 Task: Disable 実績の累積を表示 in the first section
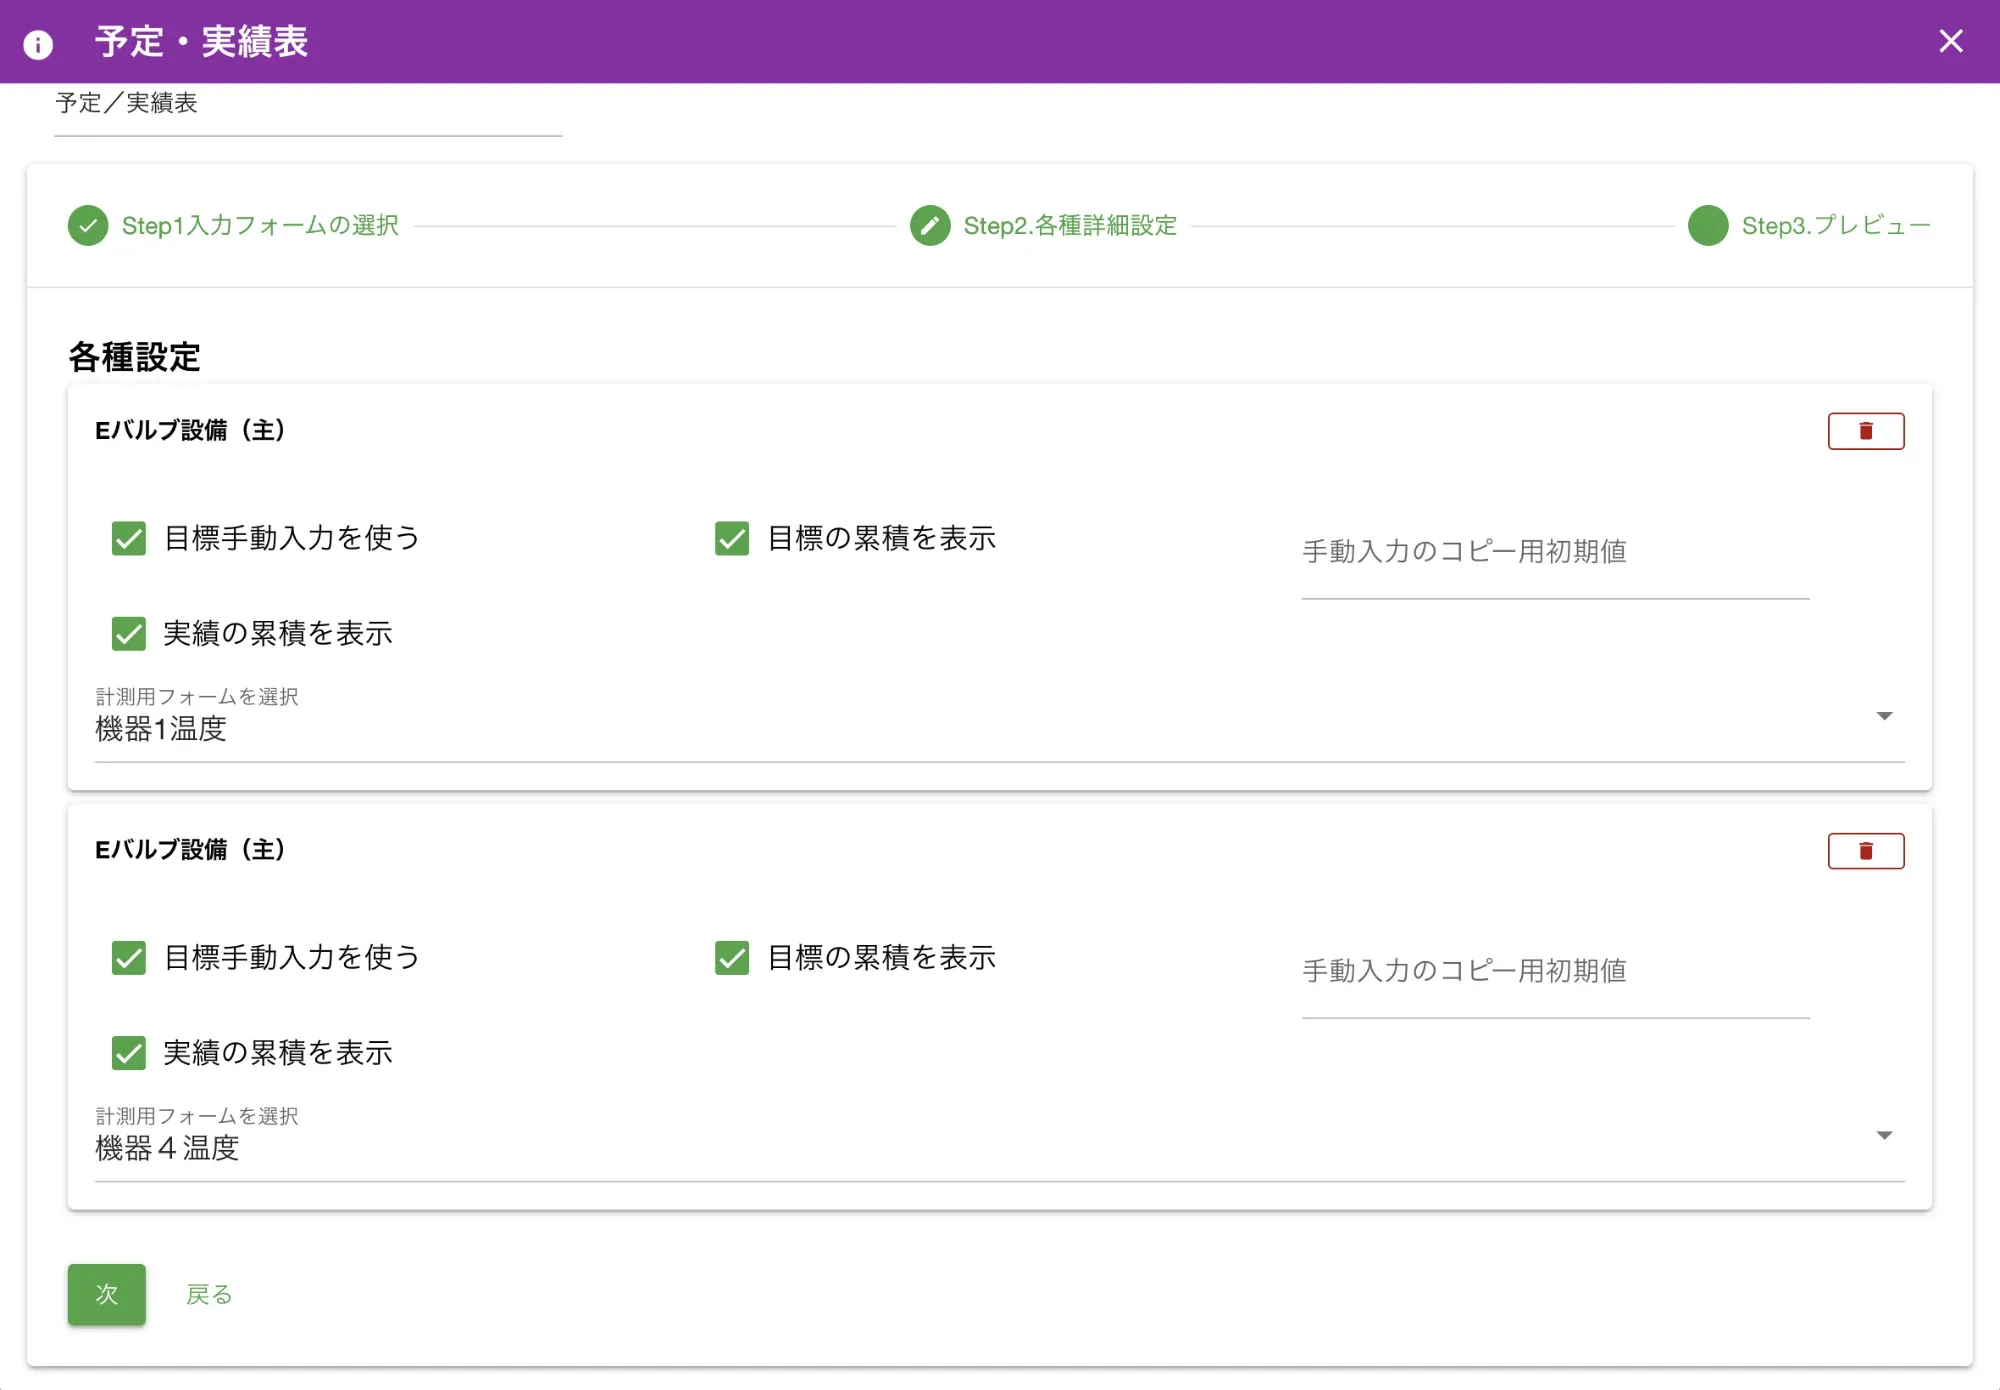tap(129, 634)
